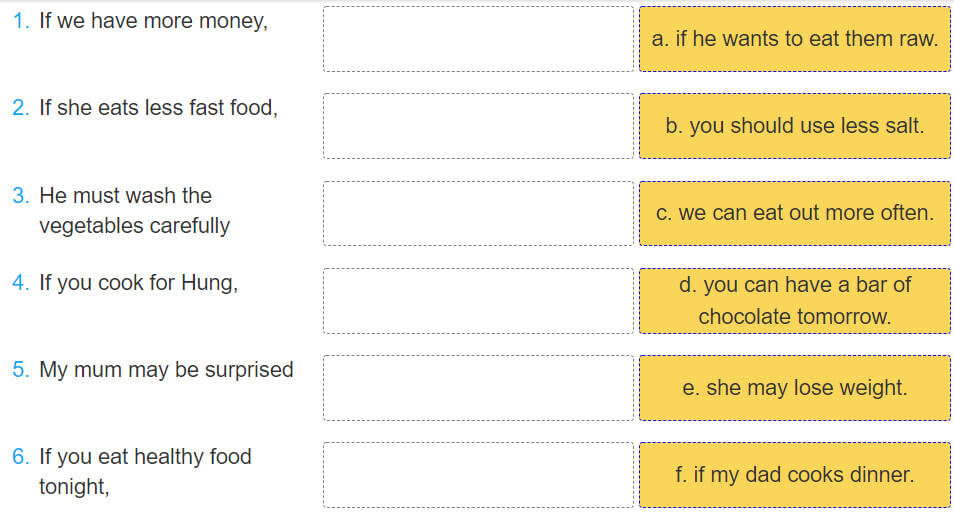
Task: Click the empty box beside 'My mum may be surprised'
Action: click(x=478, y=387)
